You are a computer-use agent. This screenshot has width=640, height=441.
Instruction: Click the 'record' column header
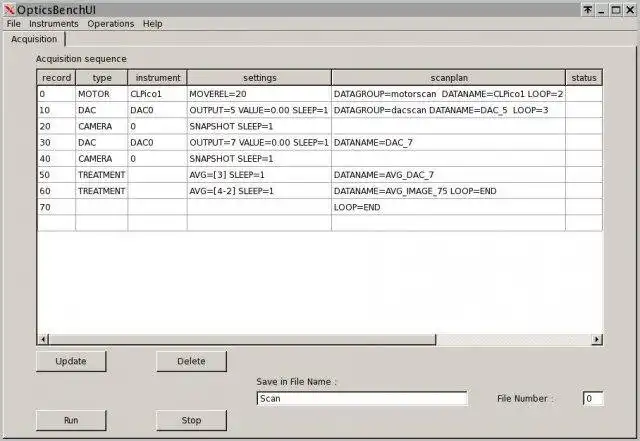[x=56, y=78]
